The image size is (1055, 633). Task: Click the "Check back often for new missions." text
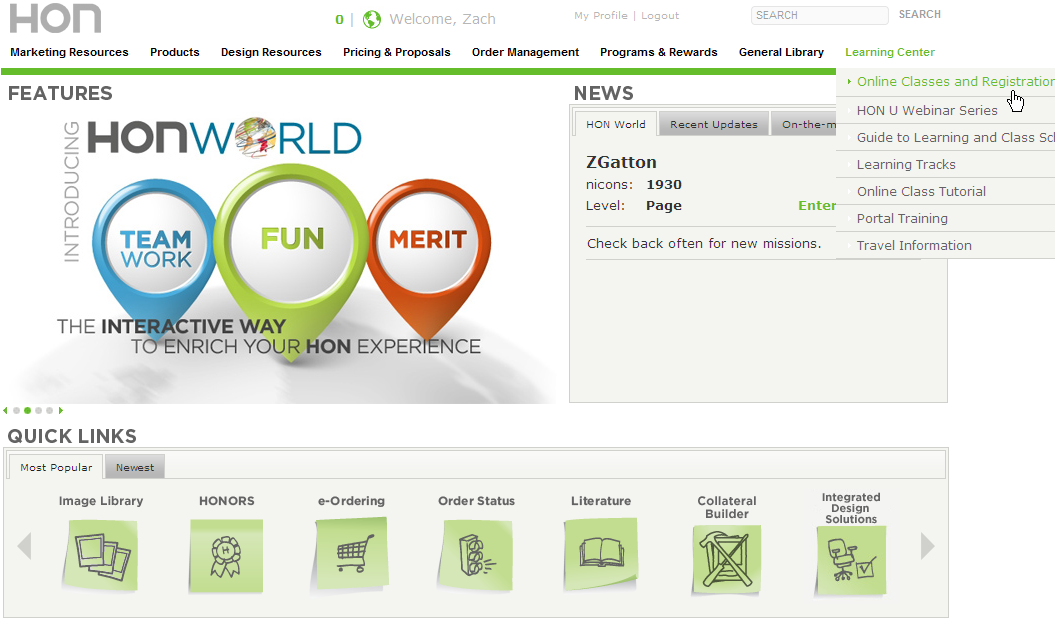704,244
